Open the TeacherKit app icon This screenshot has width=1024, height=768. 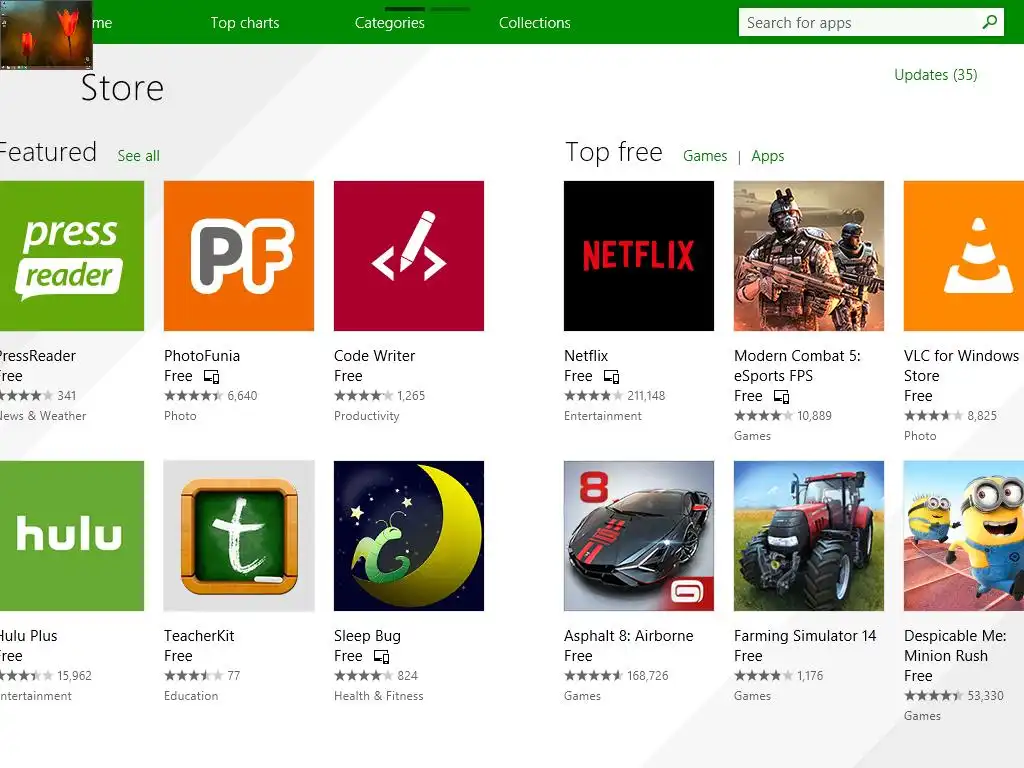pos(239,536)
